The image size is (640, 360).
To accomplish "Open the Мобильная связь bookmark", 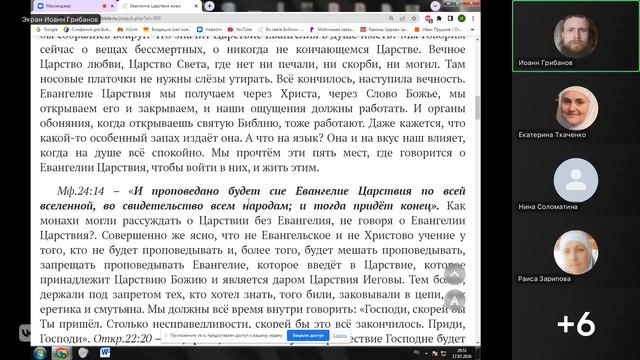I will tap(332, 29).
